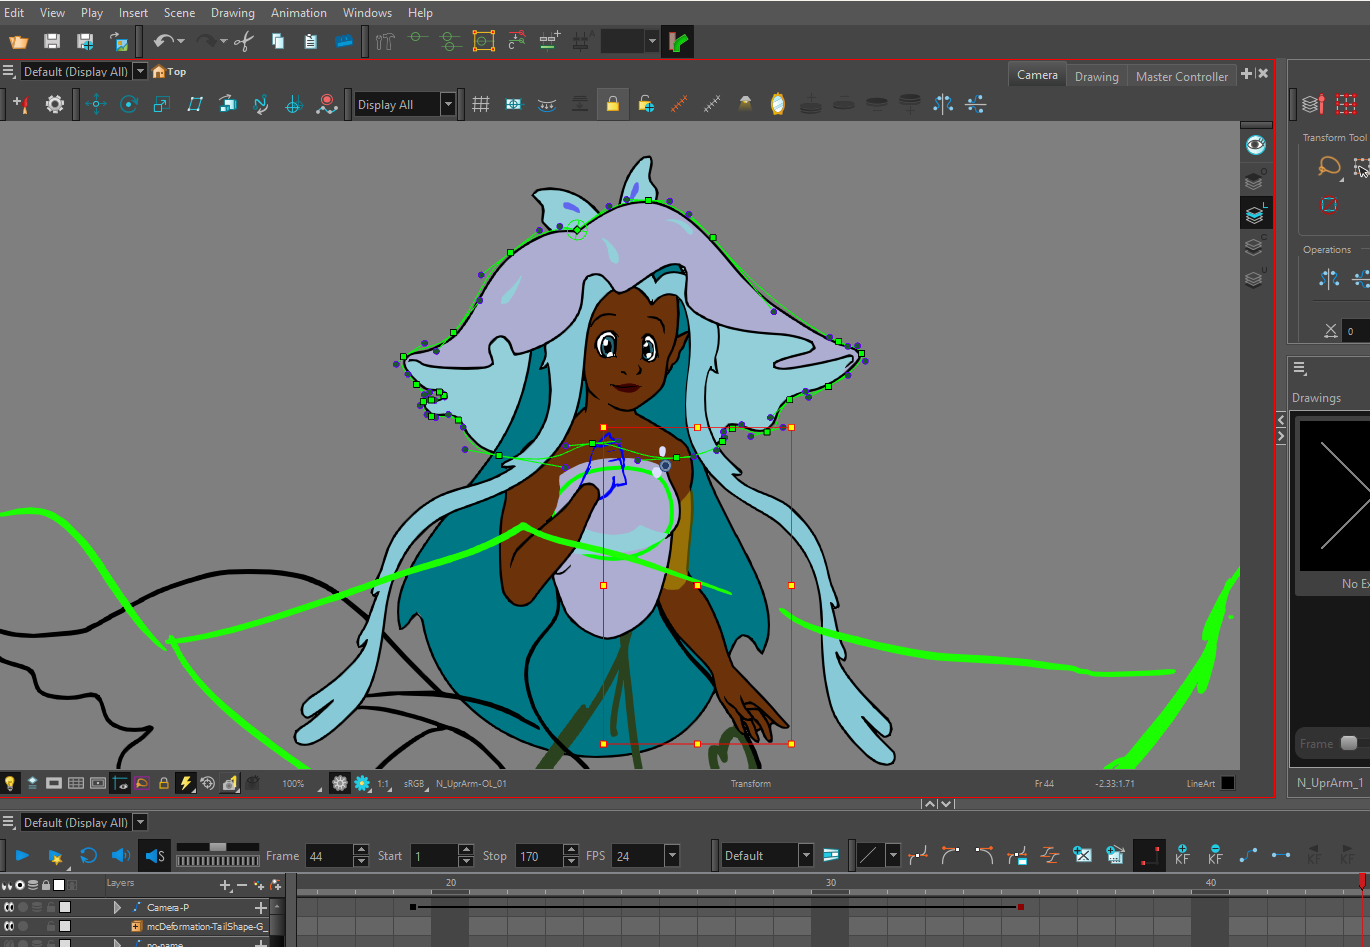
Task: Toggle sound scrubbing speaker S button
Action: (x=155, y=855)
